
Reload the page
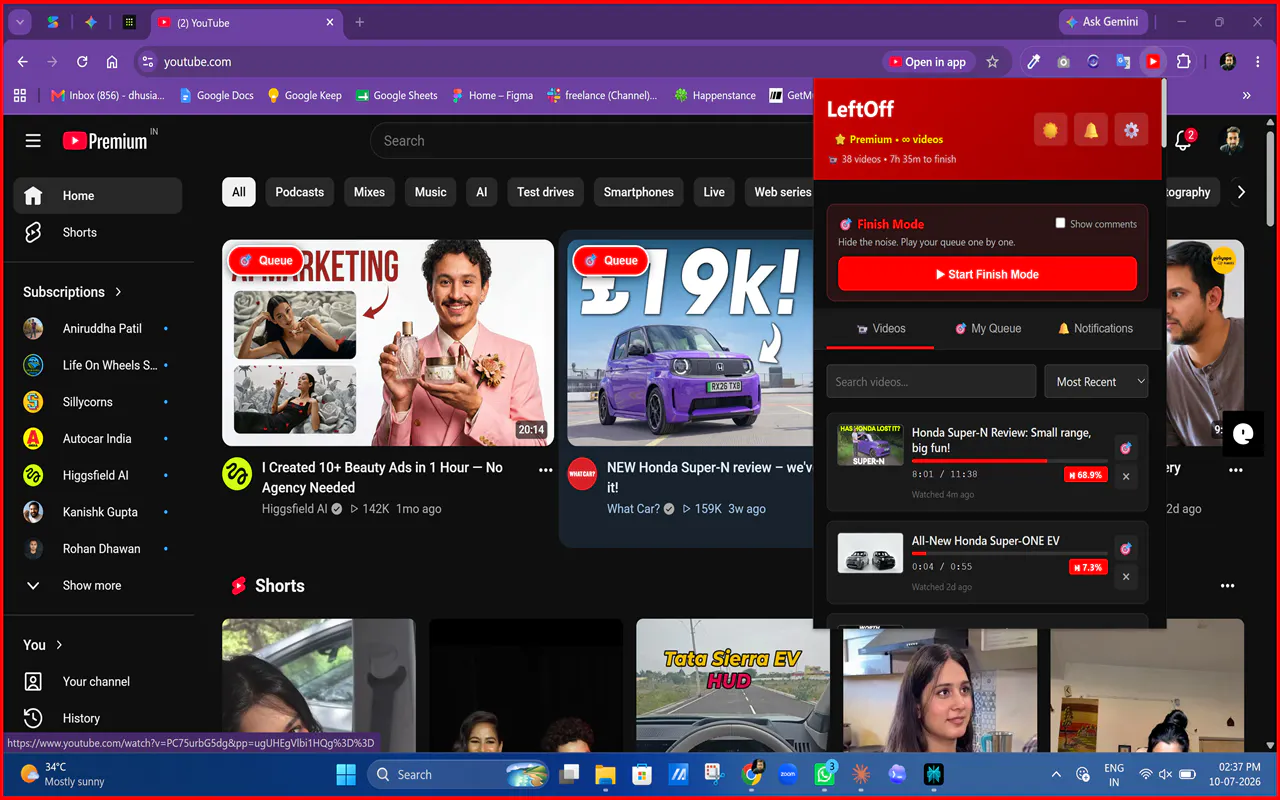(x=82, y=62)
